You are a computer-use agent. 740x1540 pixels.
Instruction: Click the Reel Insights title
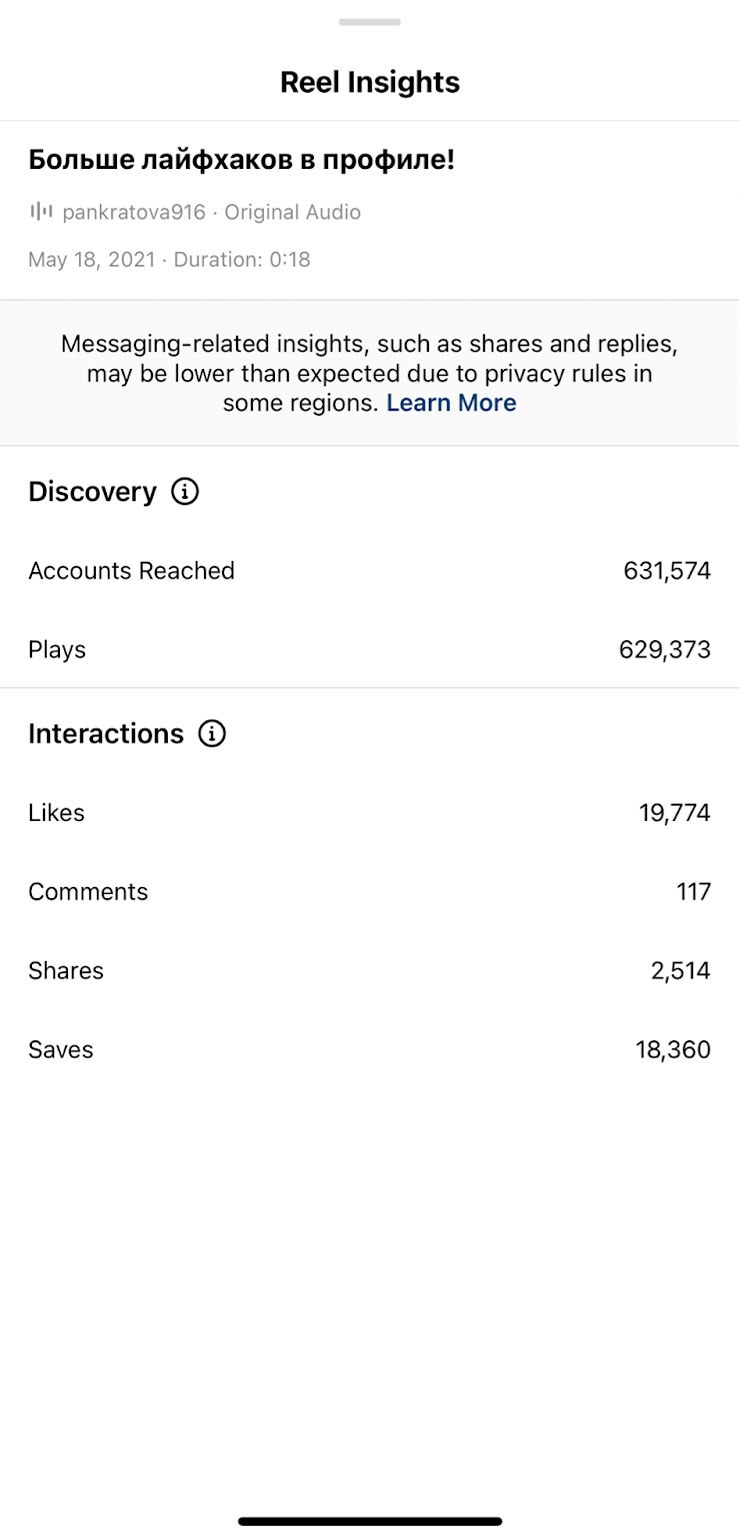tap(370, 82)
